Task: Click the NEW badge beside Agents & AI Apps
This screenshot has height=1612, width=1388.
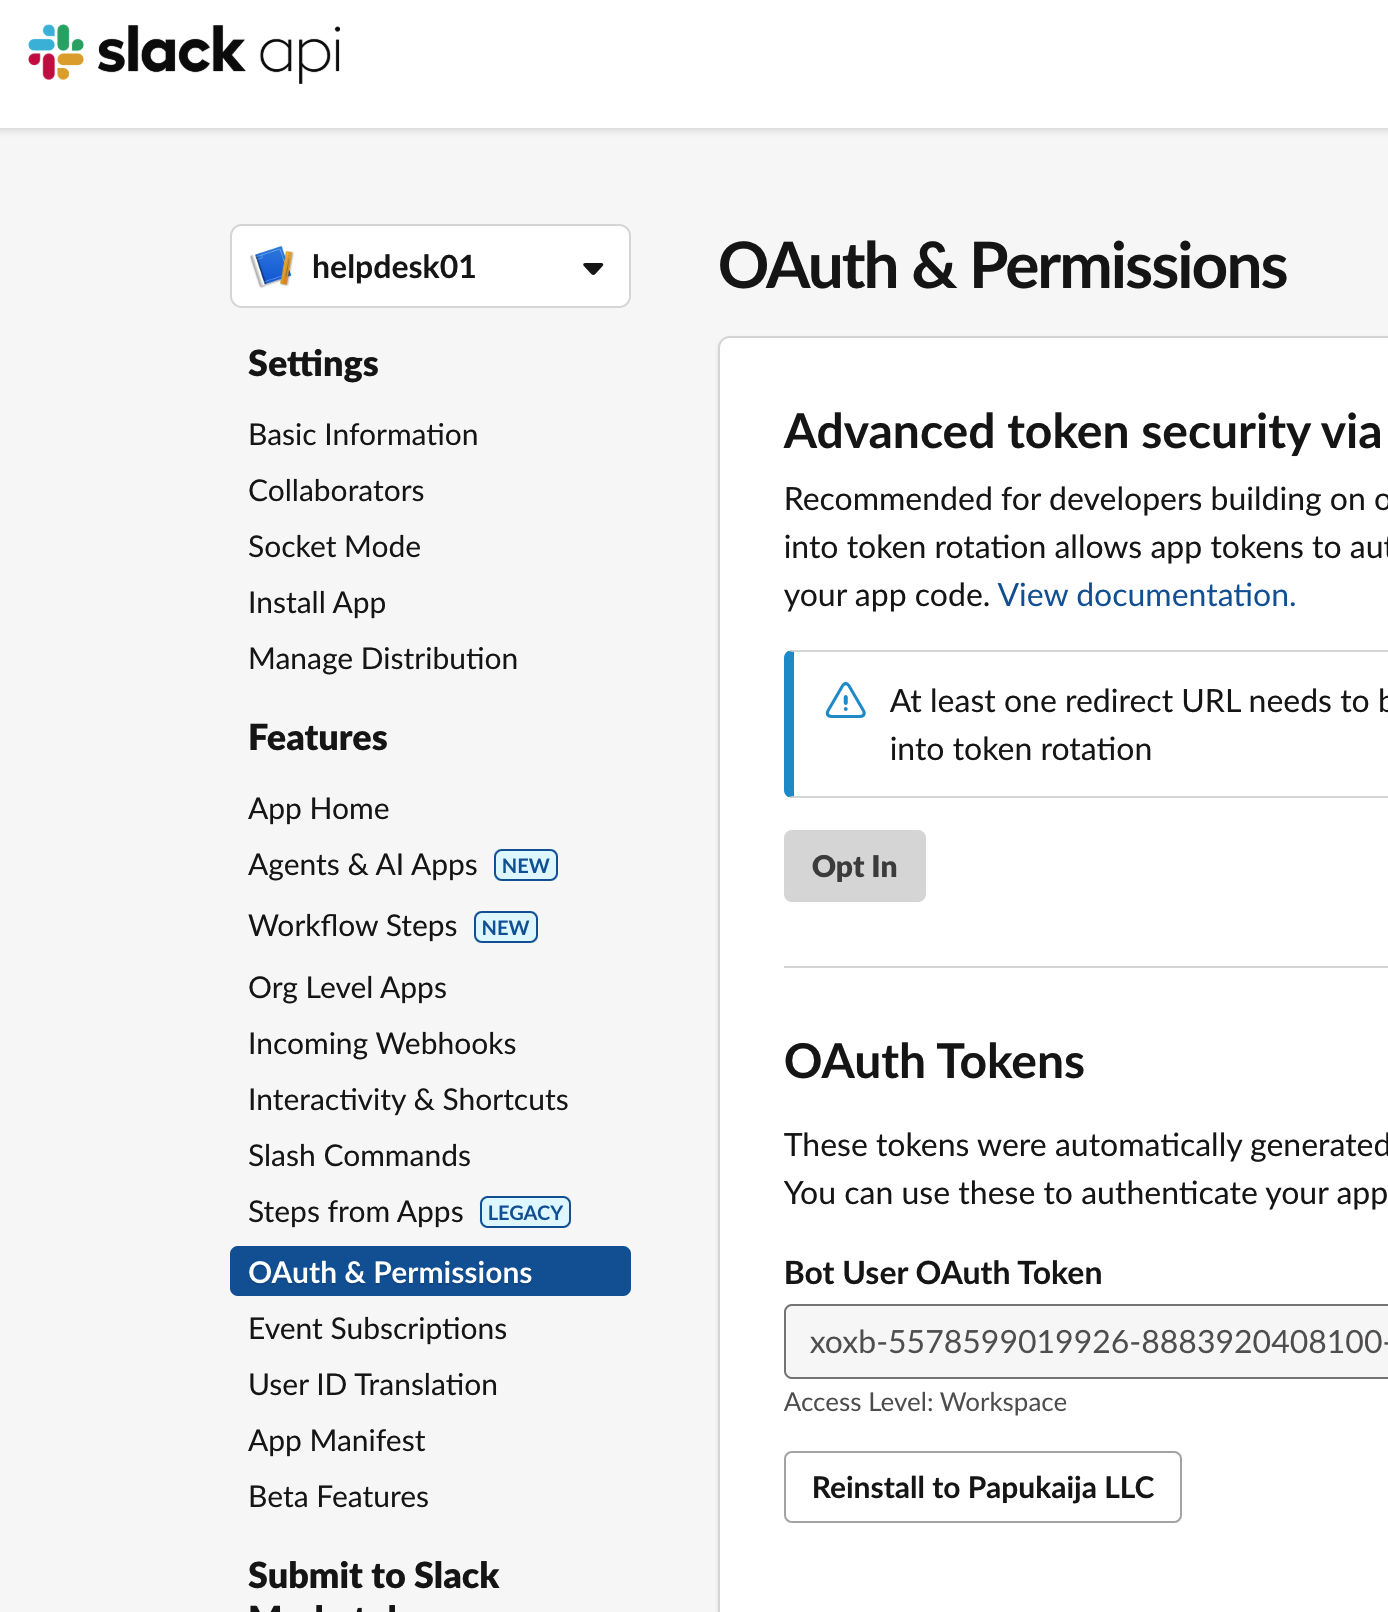Action: (526, 865)
